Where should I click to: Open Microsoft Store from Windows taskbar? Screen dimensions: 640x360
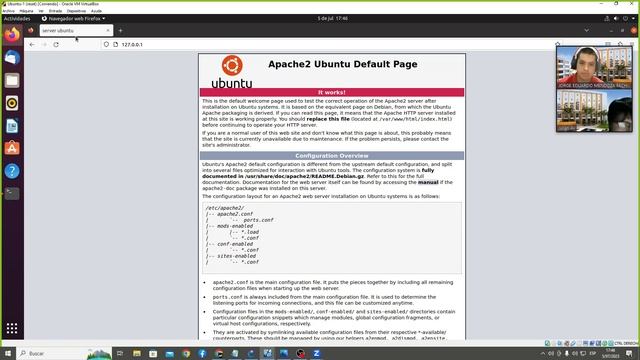[153, 353]
